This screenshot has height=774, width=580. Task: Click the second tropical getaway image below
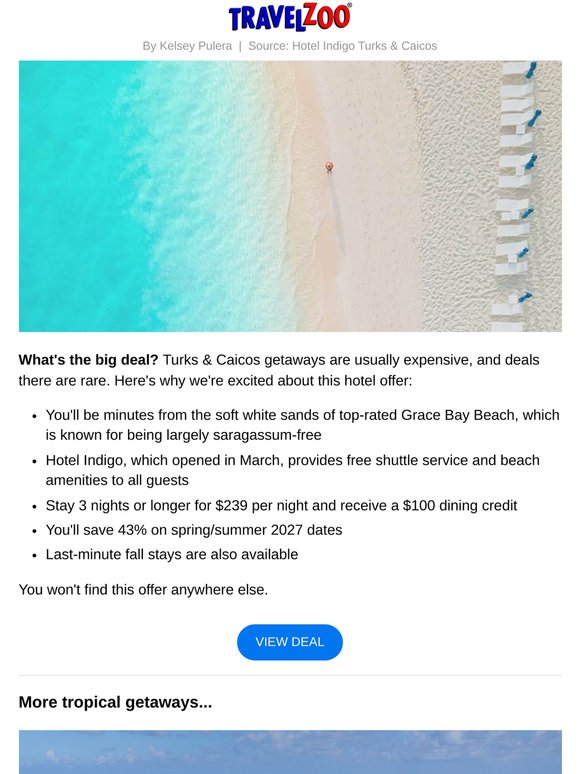pyautogui.click(x=290, y=752)
